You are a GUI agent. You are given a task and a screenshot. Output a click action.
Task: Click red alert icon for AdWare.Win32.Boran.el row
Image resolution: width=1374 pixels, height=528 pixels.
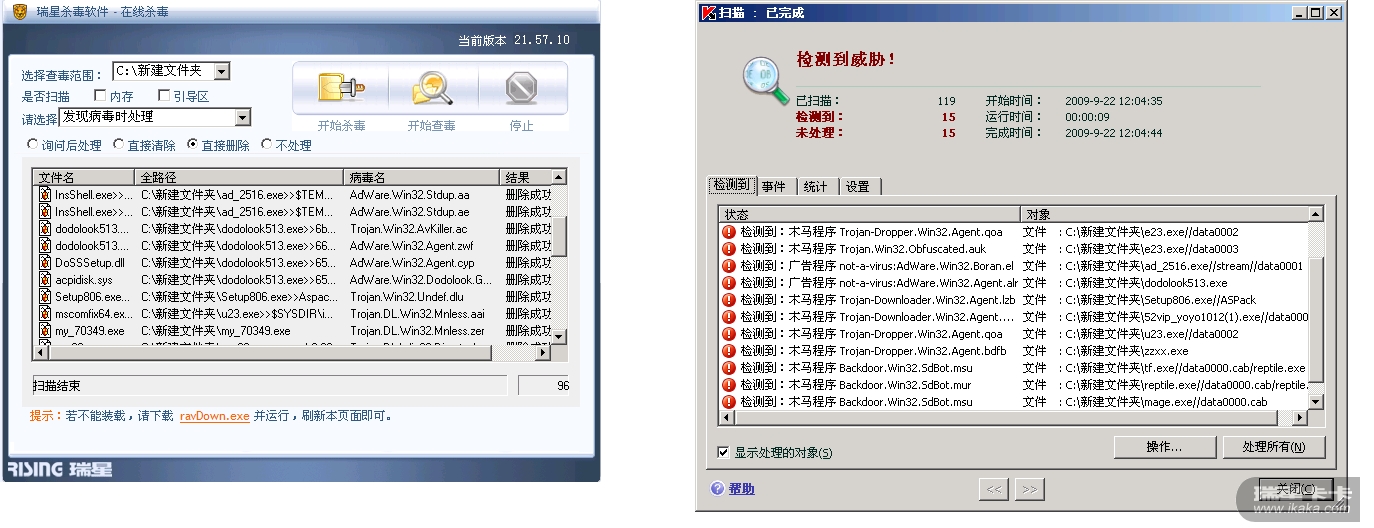(729, 266)
